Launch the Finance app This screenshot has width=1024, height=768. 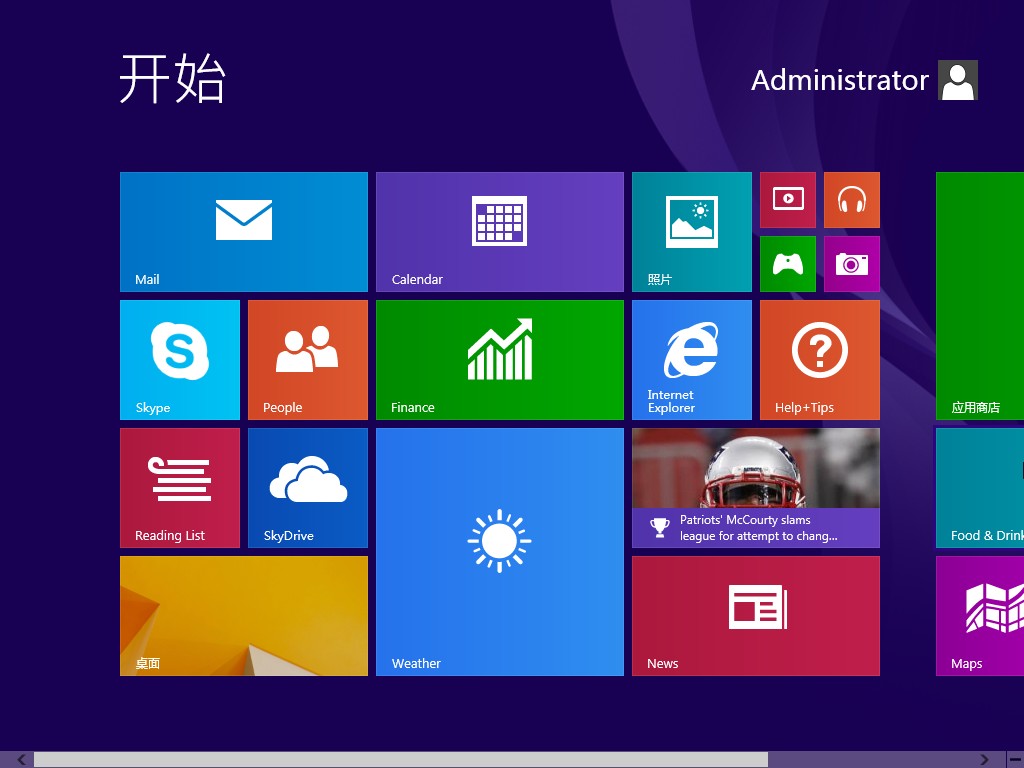tap(499, 359)
